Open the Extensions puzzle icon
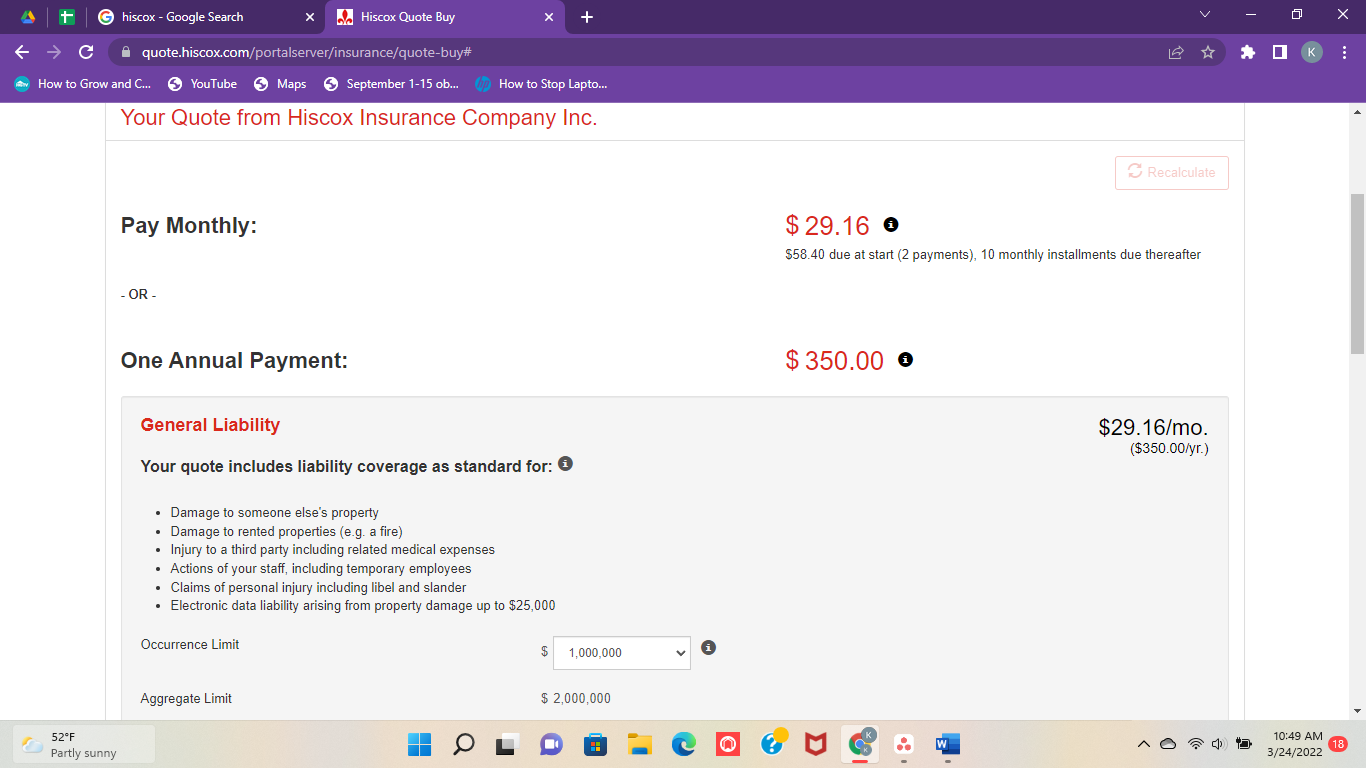 (1247, 52)
